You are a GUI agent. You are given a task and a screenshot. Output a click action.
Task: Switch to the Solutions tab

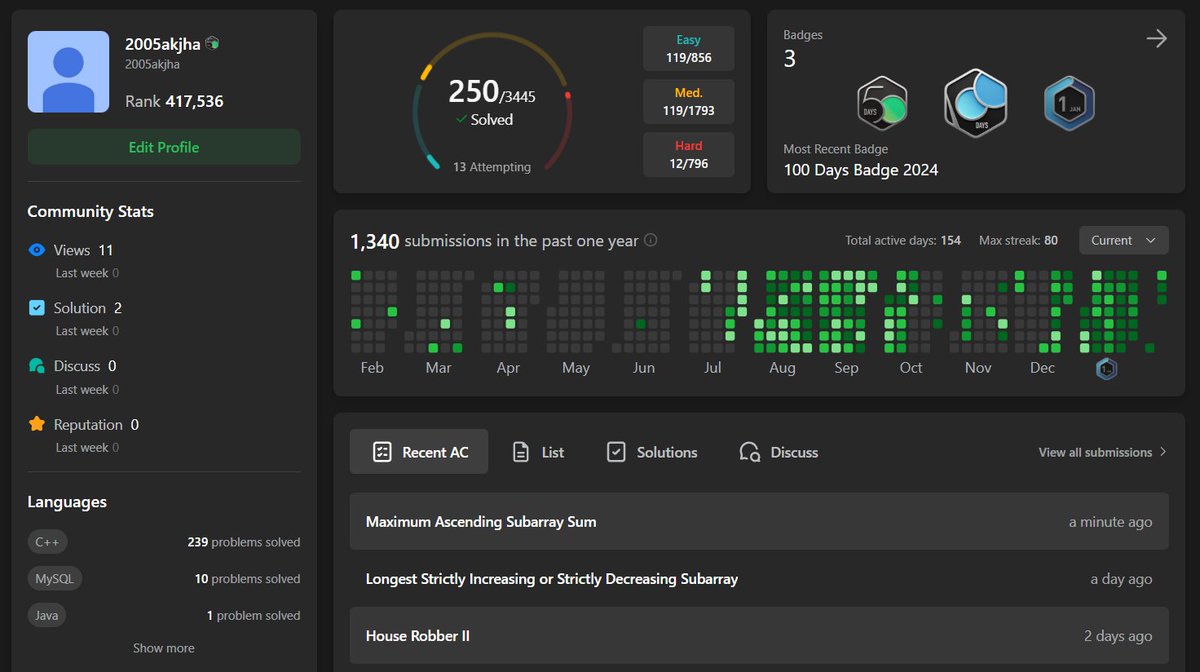pyautogui.click(x=652, y=452)
